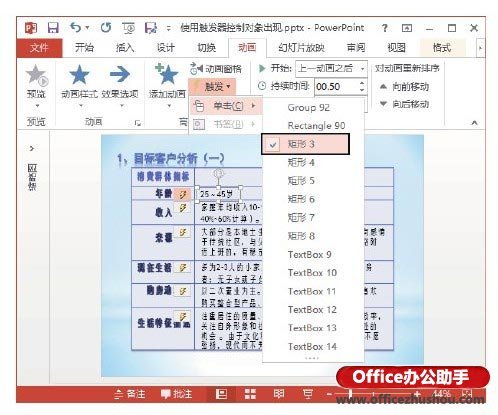Screen dimensions: 498x415
Task: Select TextBox 10 in trigger list
Action: tap(312, 273)
